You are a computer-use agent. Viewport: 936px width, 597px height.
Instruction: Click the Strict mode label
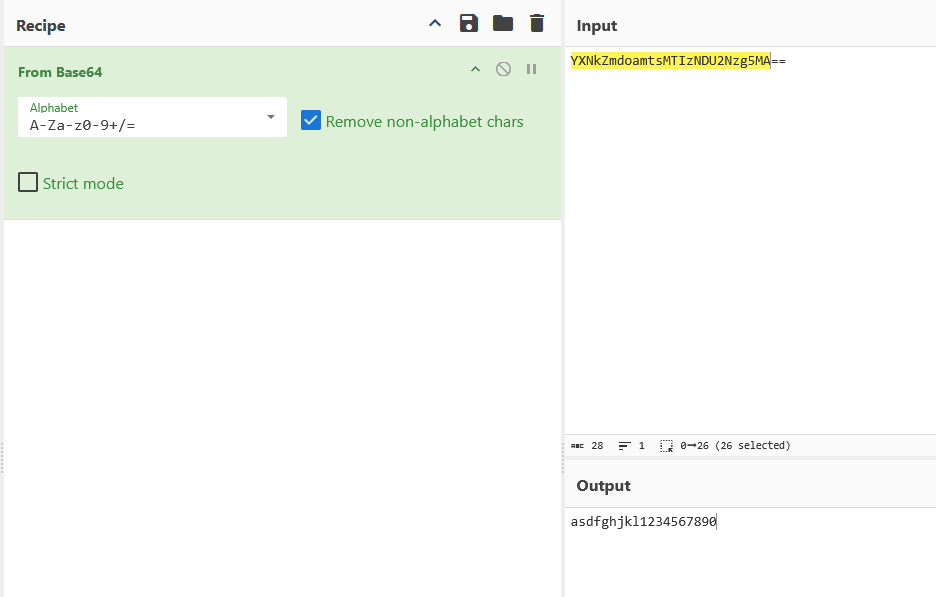pos(83,183)
